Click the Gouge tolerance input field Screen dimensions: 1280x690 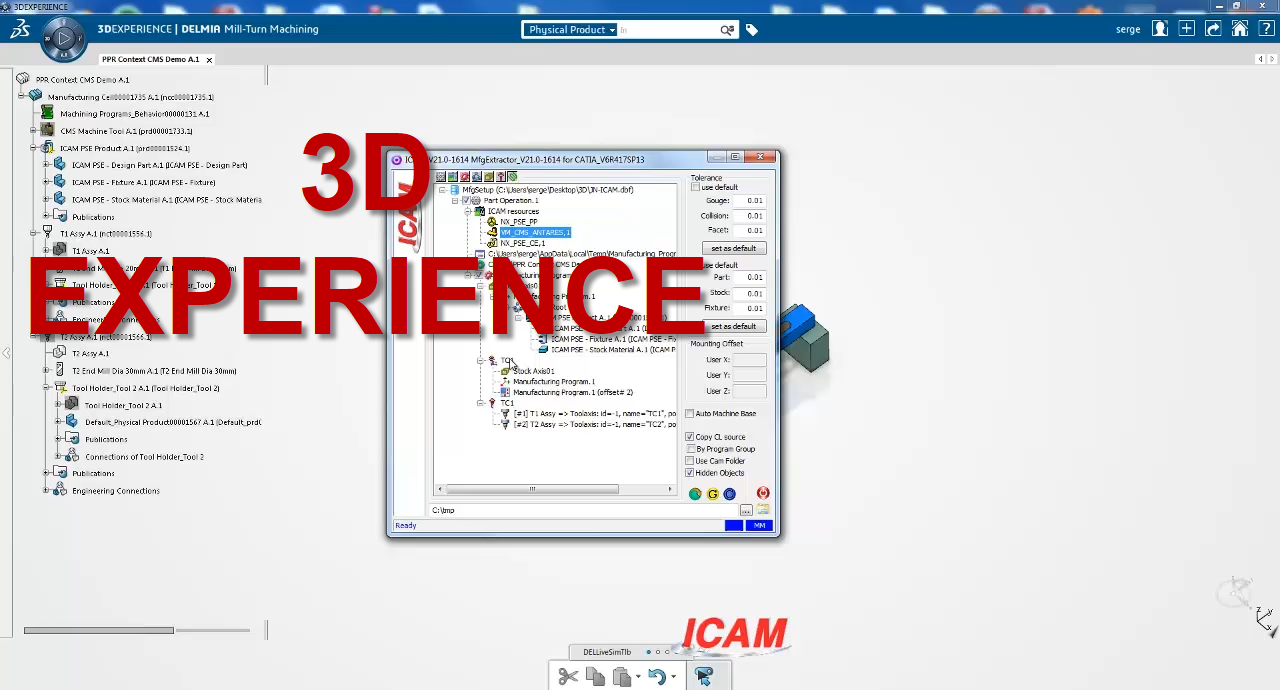point(749,201)
